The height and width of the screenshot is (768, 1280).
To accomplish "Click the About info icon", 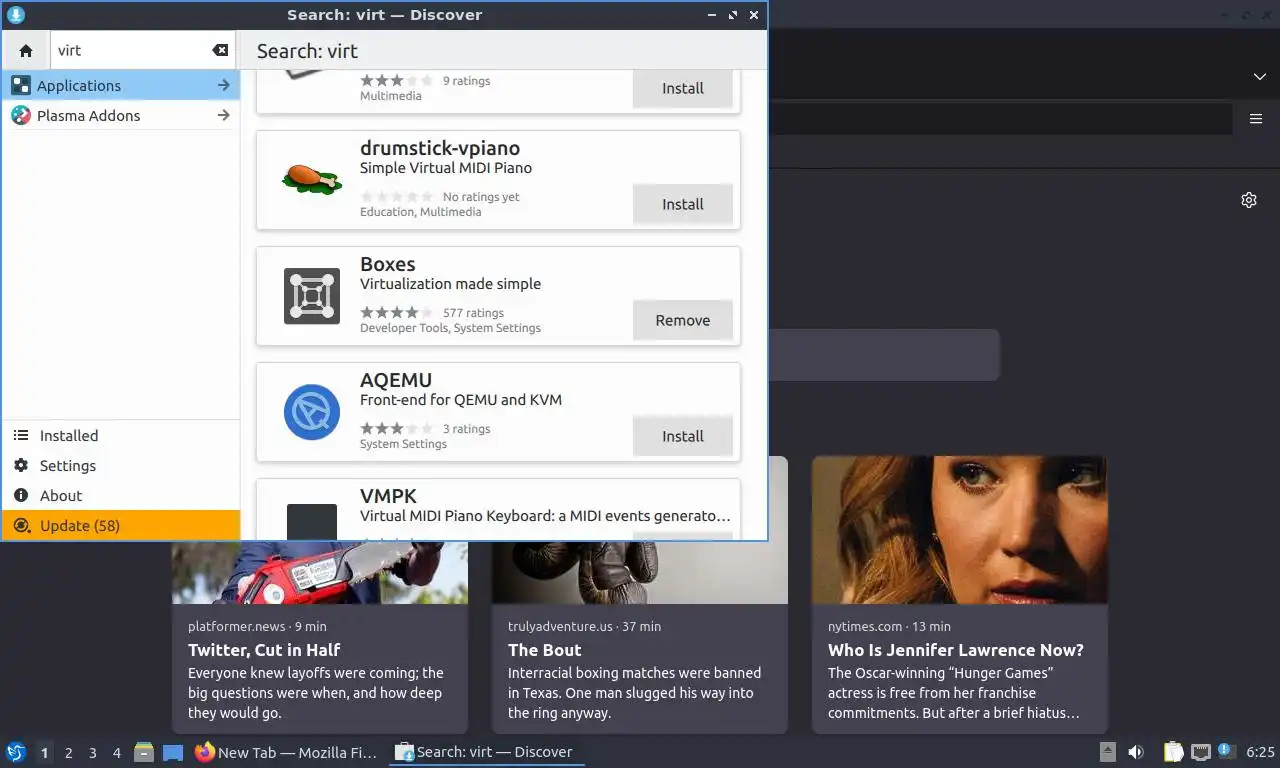I will pos(20,495).
